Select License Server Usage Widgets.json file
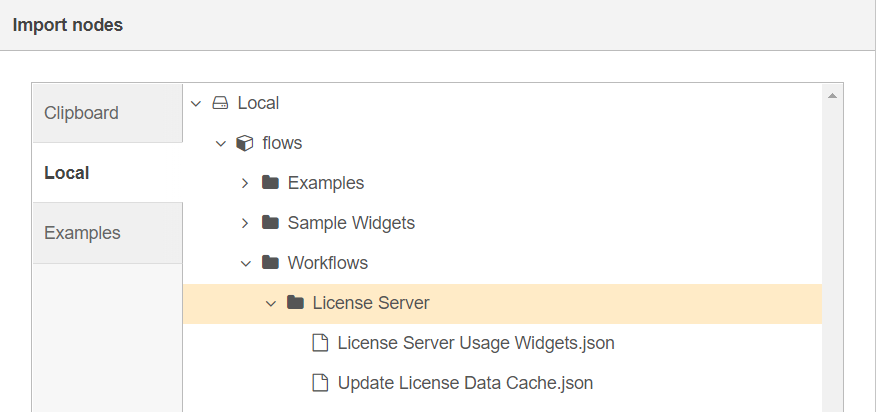This screenshot has height=412, width=876. tap(476, 343)
